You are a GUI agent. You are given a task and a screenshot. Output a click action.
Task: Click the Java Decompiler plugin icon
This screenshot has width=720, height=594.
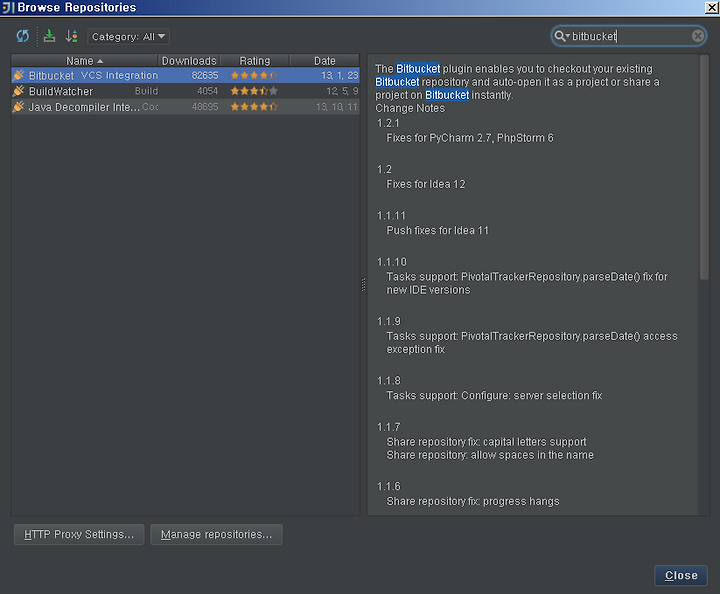tap(18, 106)
